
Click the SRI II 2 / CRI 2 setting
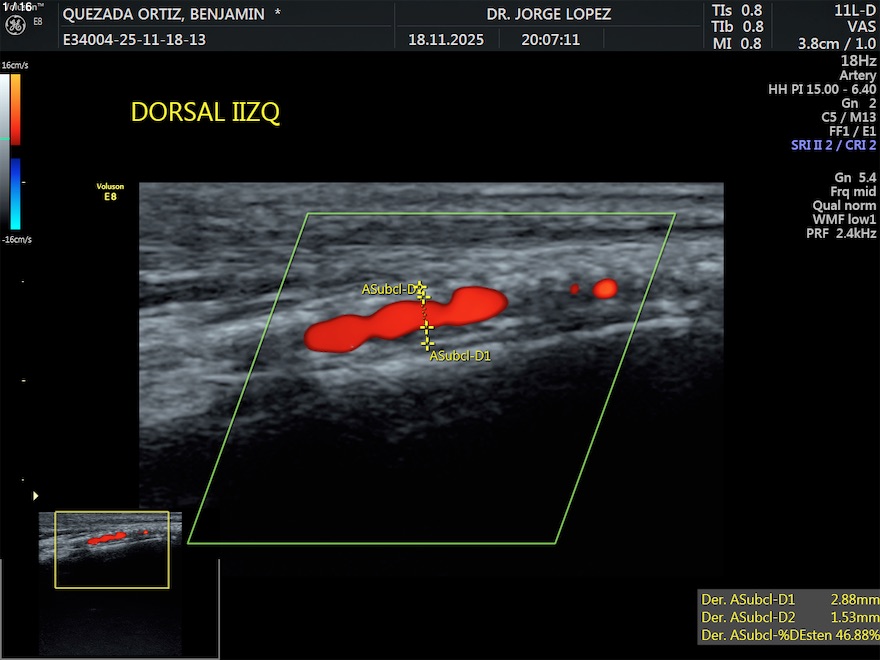click(x=833, y=145)
